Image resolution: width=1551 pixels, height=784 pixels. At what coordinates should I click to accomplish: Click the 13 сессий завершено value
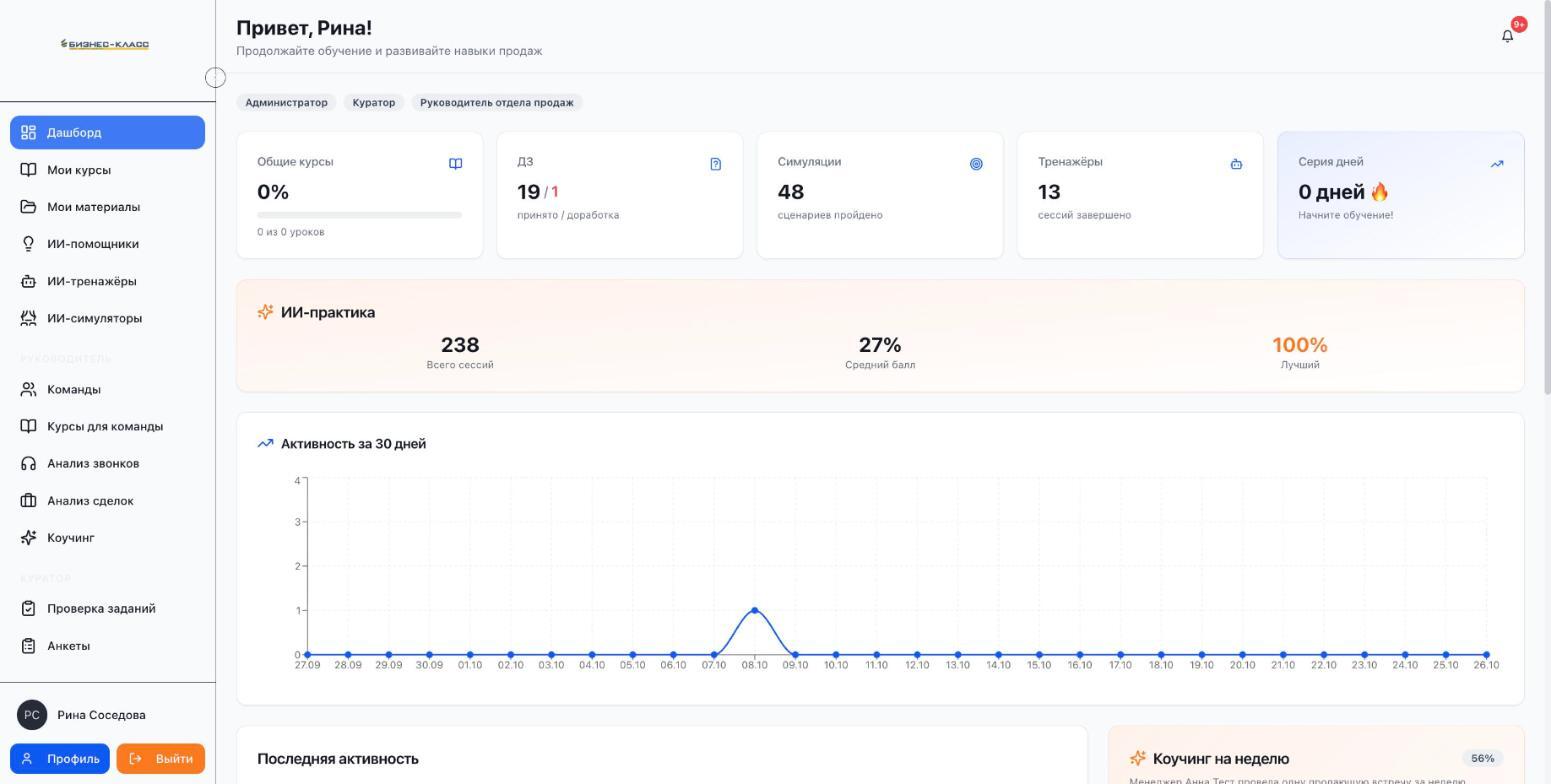point(1049,192)
